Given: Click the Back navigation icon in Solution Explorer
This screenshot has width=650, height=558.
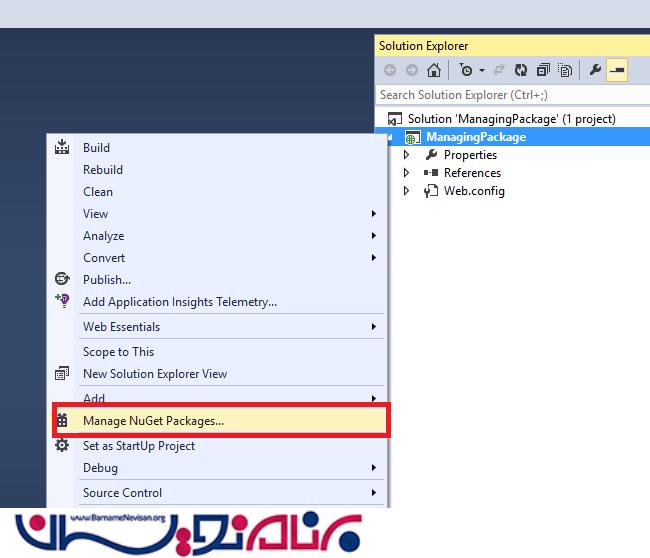Looking at the screenshot, I should (390, 70).
